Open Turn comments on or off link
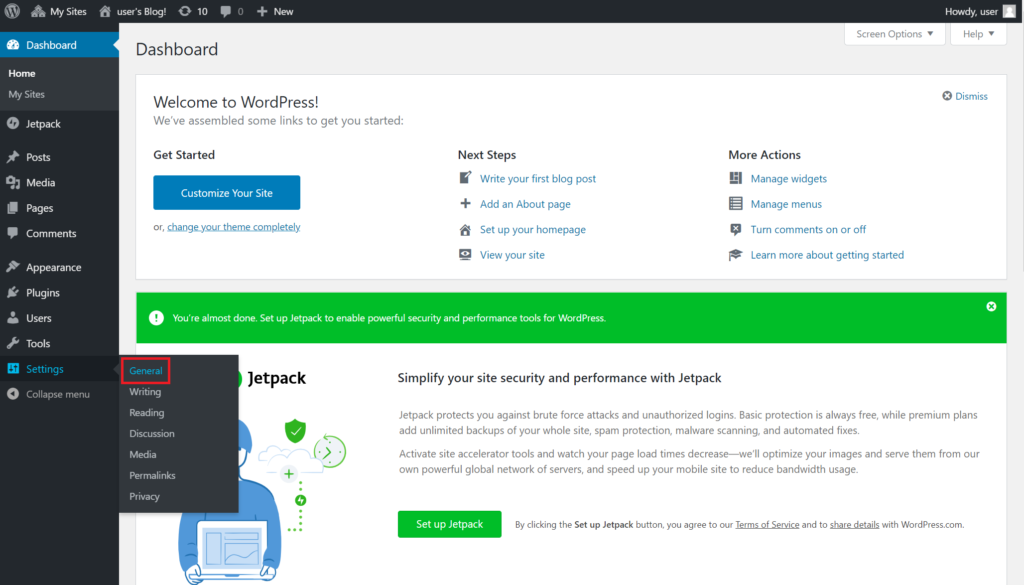1024x585 pixels. [x=808, y=229]
